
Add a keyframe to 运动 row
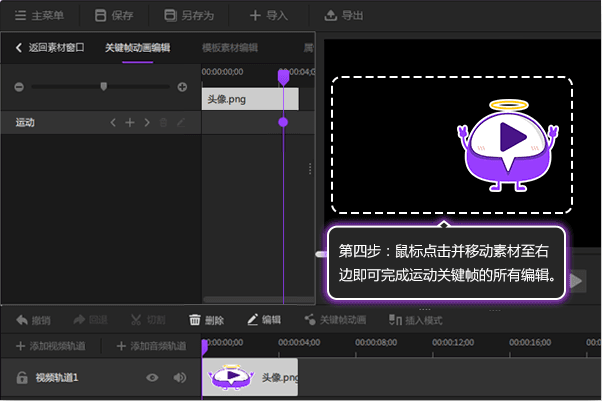129,122
